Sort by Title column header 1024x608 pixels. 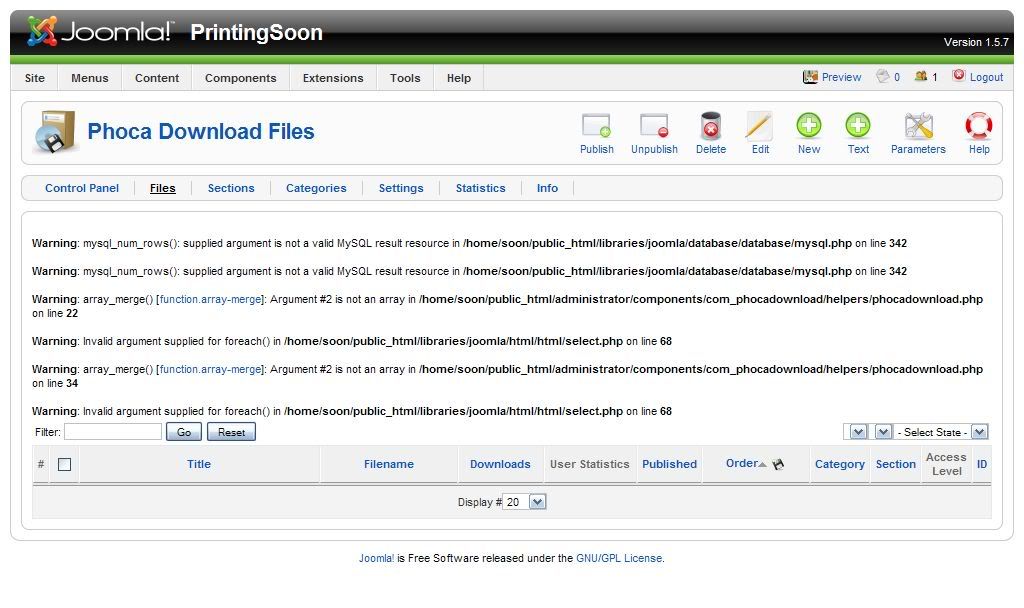[199, 464]
